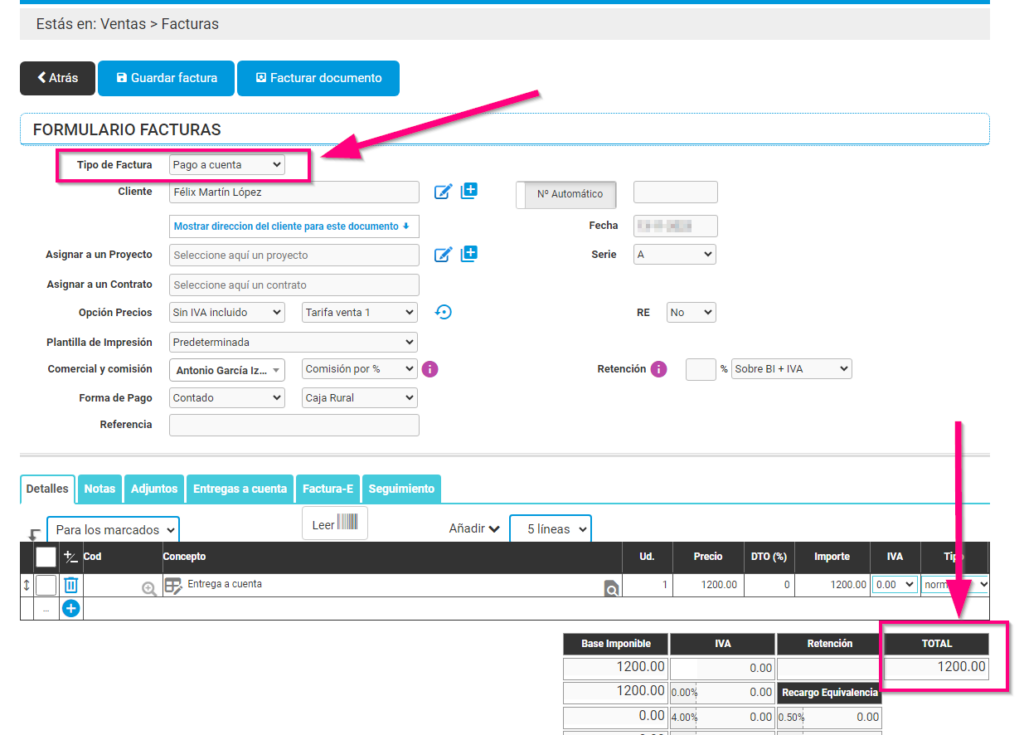
Task: Expand the Forma de Pago Contado dropdown
Action: click(x=227, y=398)
